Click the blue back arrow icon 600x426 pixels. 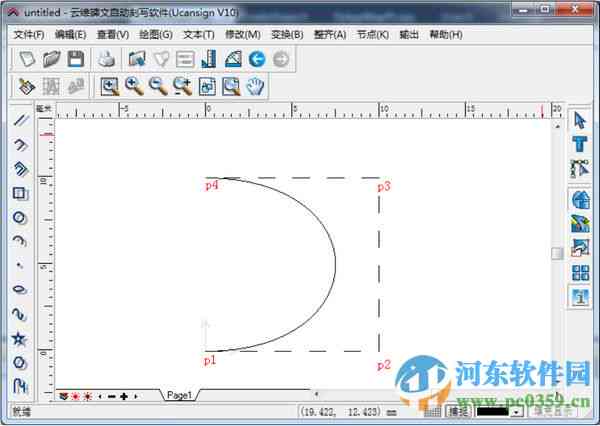(x=257, y=59)
